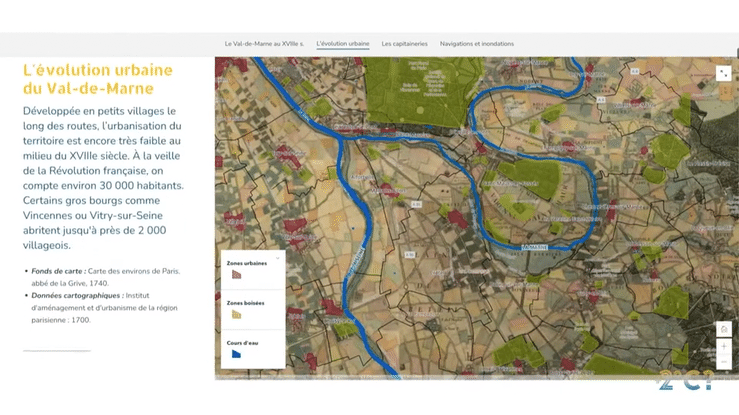
Task: Click heading L'évolution urbaine du Val-de-Marne
Action: click(x=98, y=79)
